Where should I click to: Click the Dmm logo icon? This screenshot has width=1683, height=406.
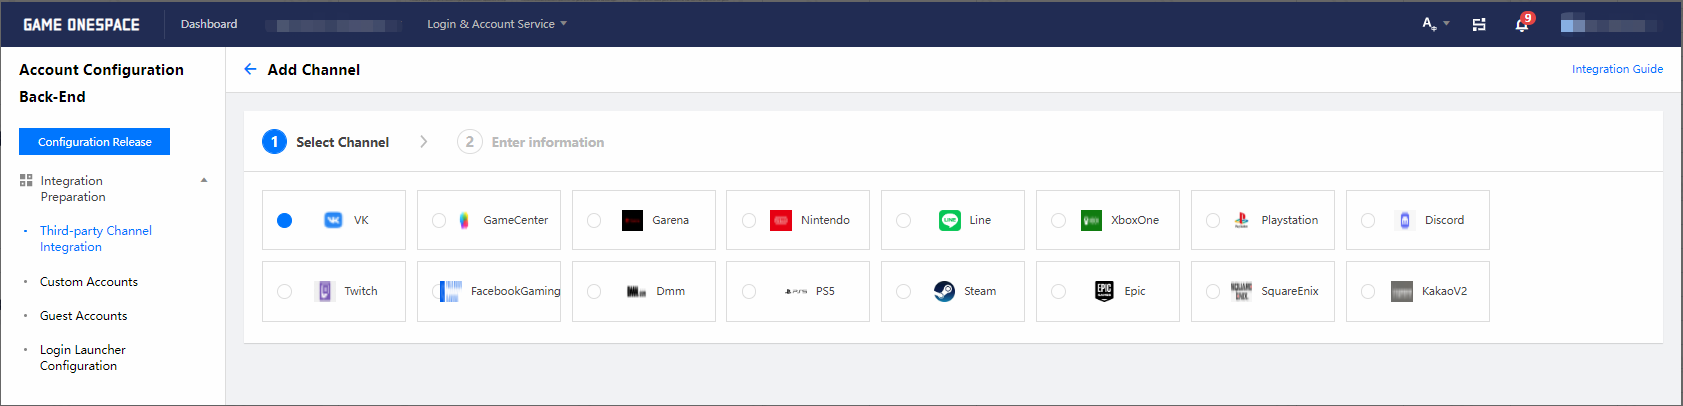[636, 291]
